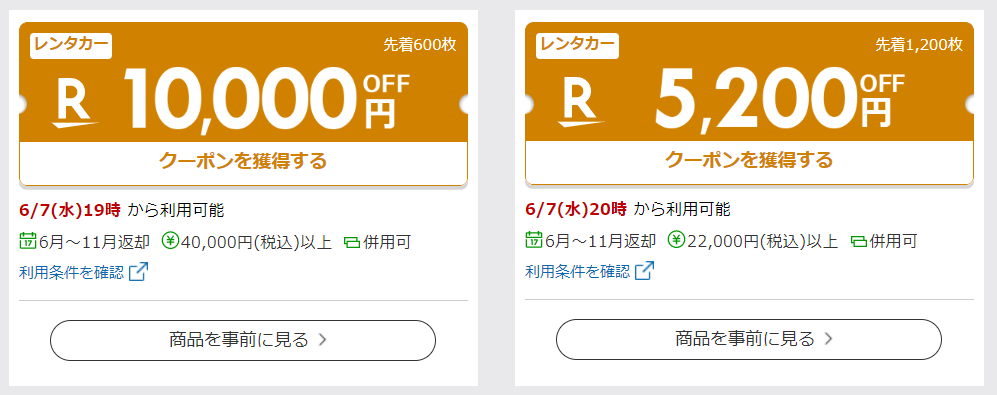Image resolution: width=997 pixels, height=395 pixels.
Task: Click the yen icon beside 40,000円(税込)以上
Action: click(171, 241)
